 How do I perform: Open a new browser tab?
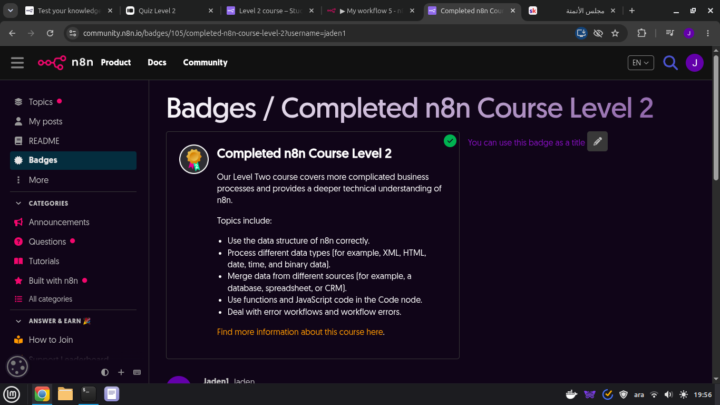point(632,11)
